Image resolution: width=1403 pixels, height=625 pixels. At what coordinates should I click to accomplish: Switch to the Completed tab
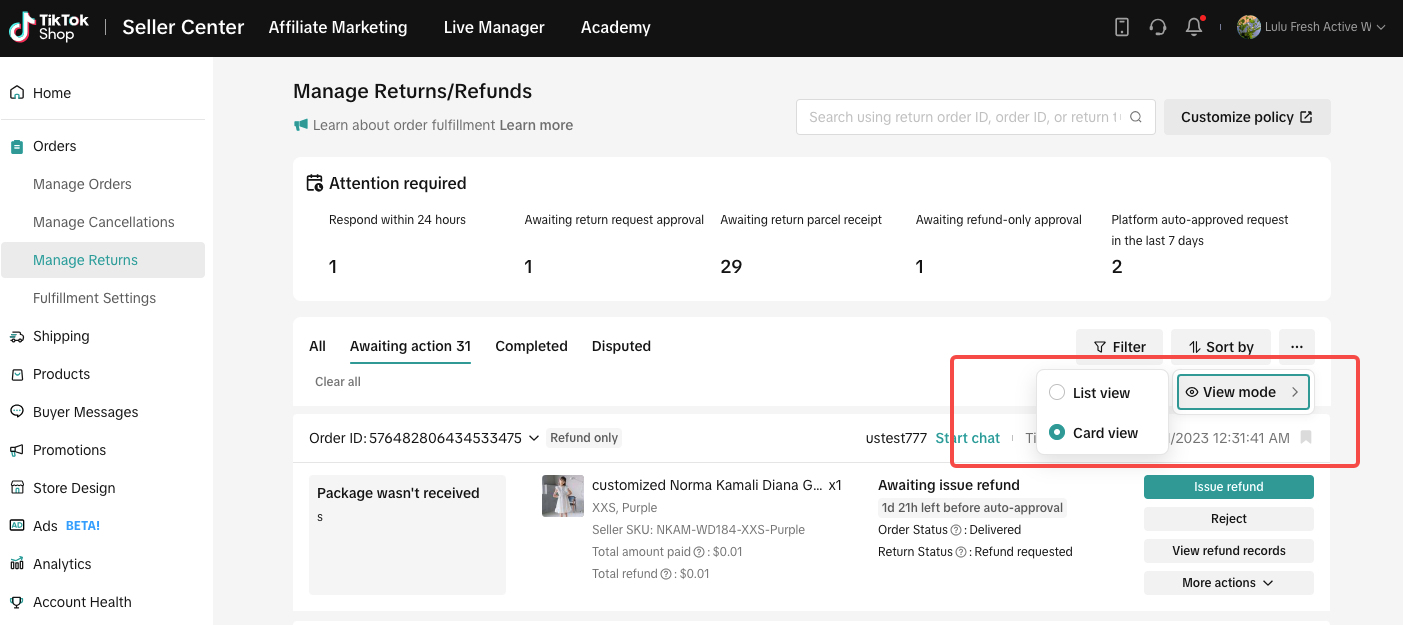pos(531,346)
